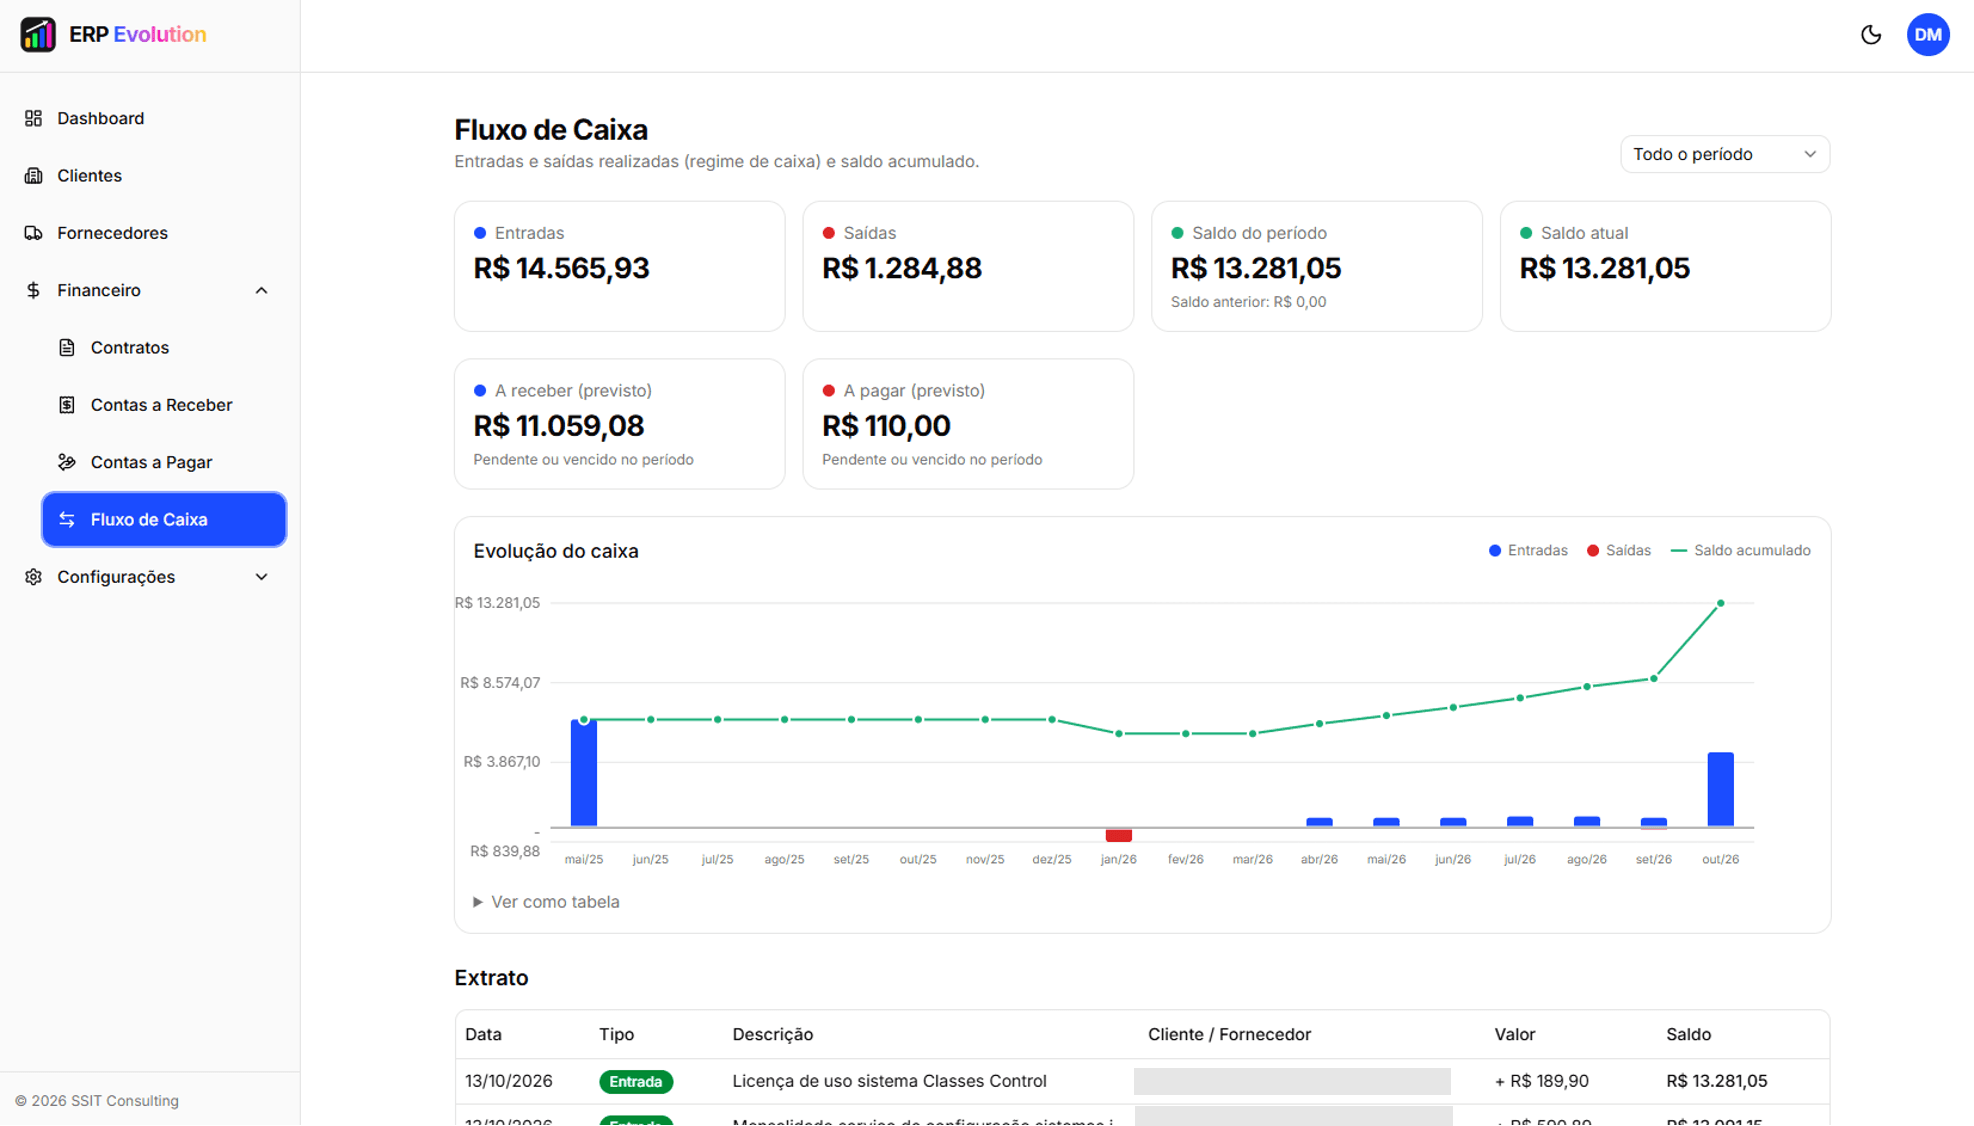Image resolution: width=1974 pixels, height=1126 pixels.
Task: Click the Contas a Pagar coins icon
Action: [x=67, y=462]
